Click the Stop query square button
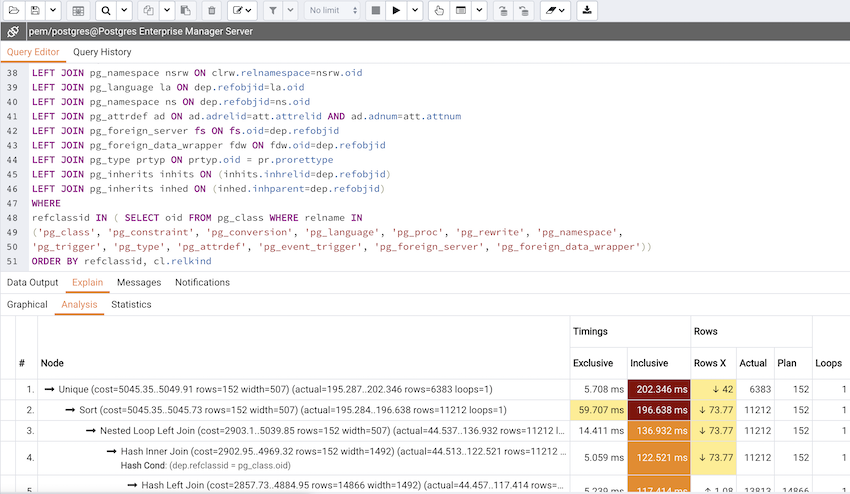This screenshot has width=850, height=494. [x=375, y=10]
